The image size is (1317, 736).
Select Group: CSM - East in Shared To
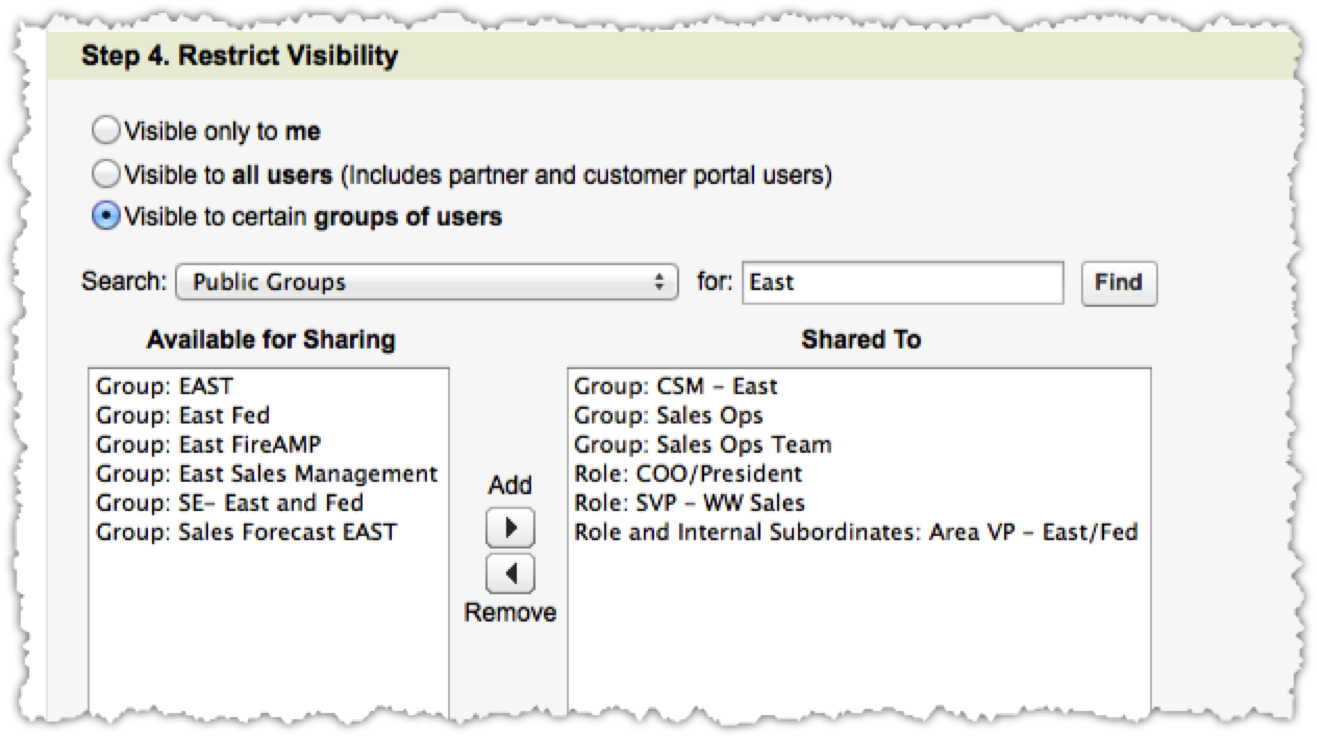click(675, 386)
